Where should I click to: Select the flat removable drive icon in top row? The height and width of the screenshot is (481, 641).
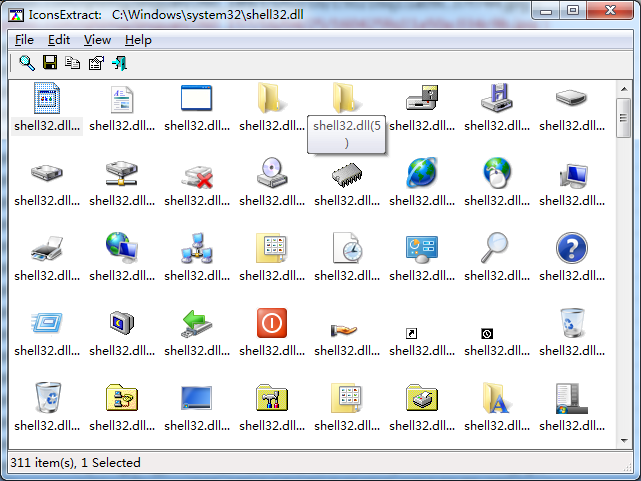572,98
